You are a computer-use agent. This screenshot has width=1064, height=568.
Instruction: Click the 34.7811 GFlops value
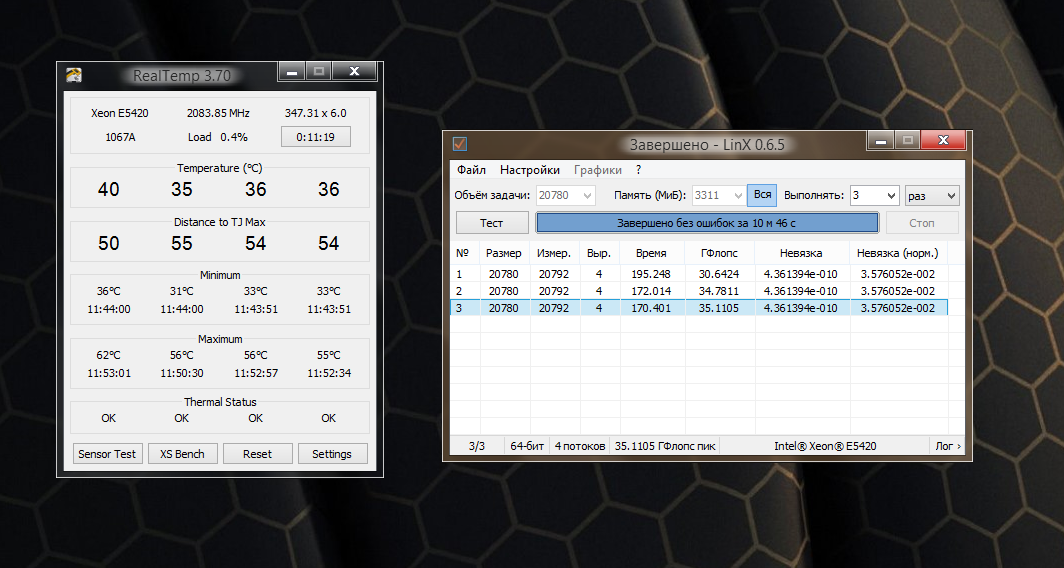point(719,291)
